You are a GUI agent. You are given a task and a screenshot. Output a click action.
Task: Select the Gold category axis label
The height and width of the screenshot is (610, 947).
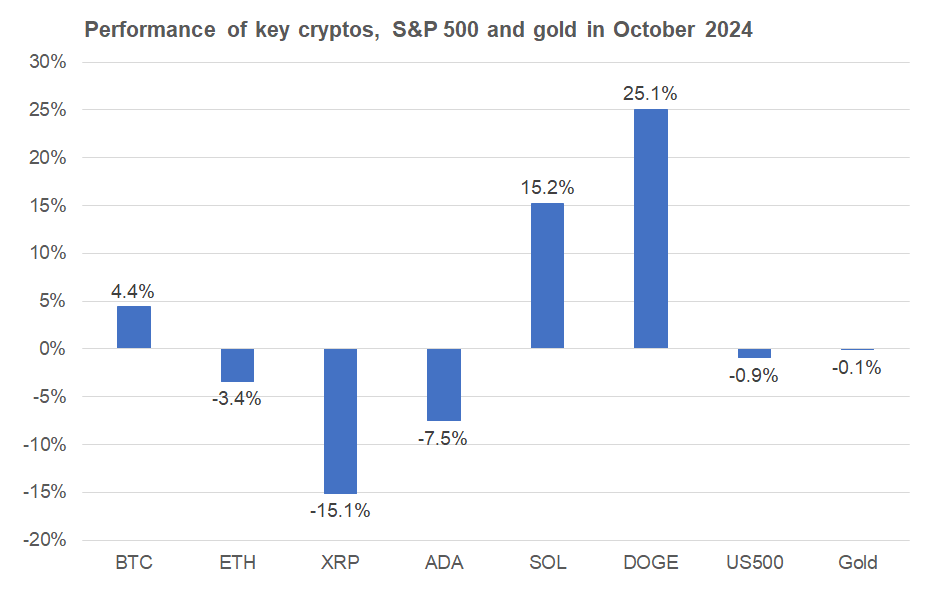tap(857, 562)
